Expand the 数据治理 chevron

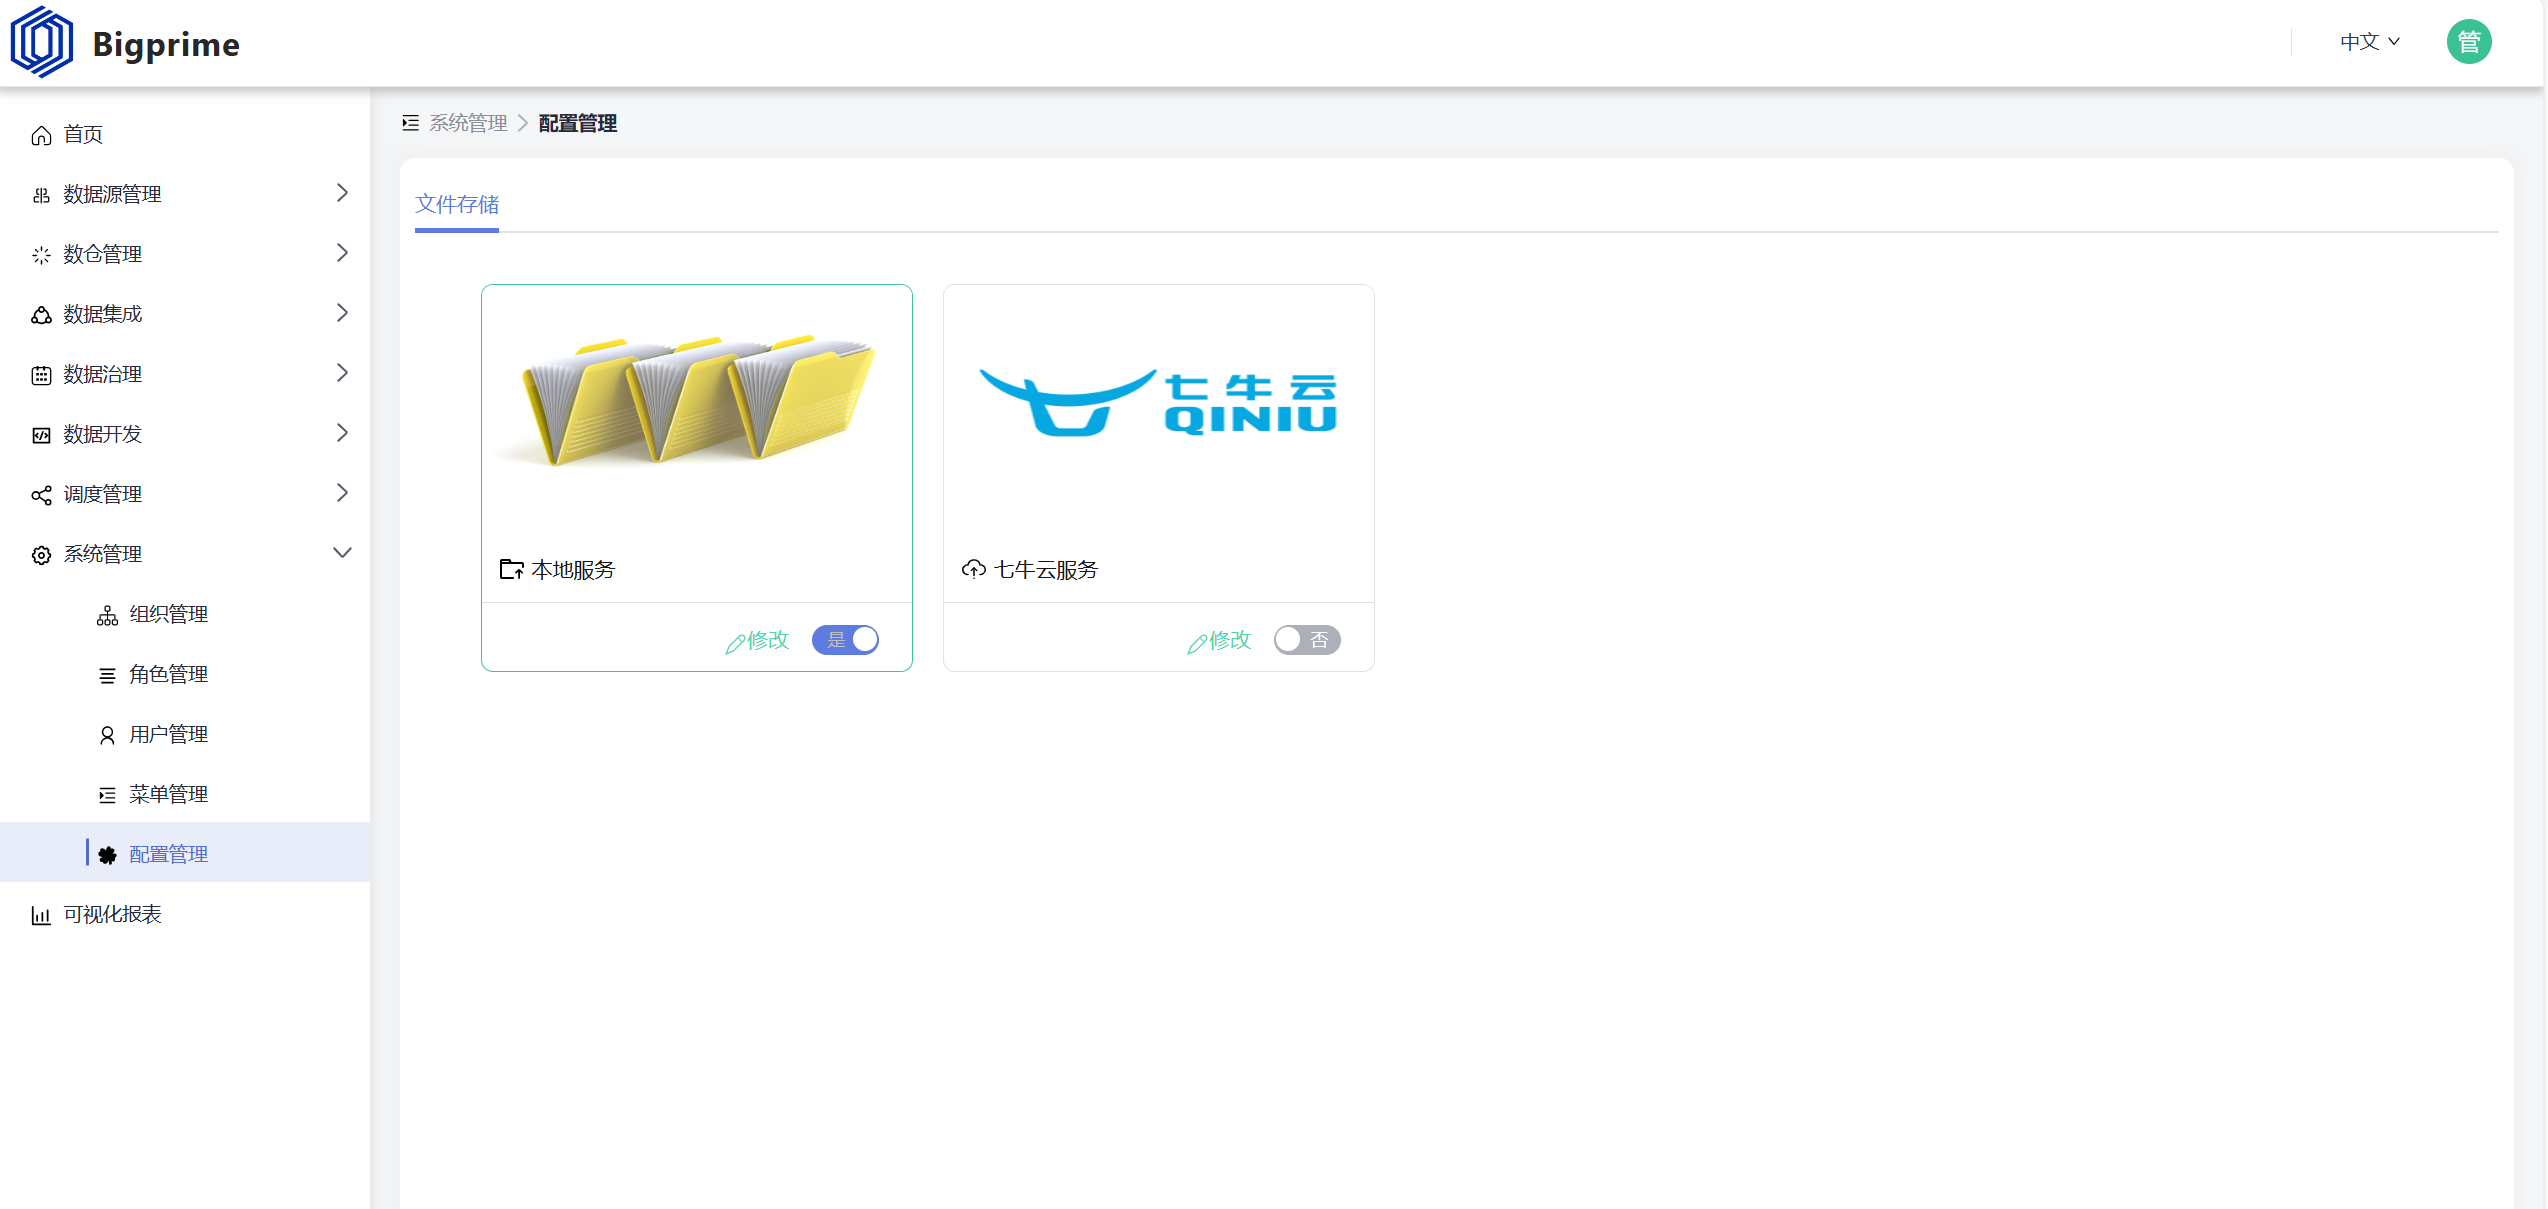[x=342, y=373]
